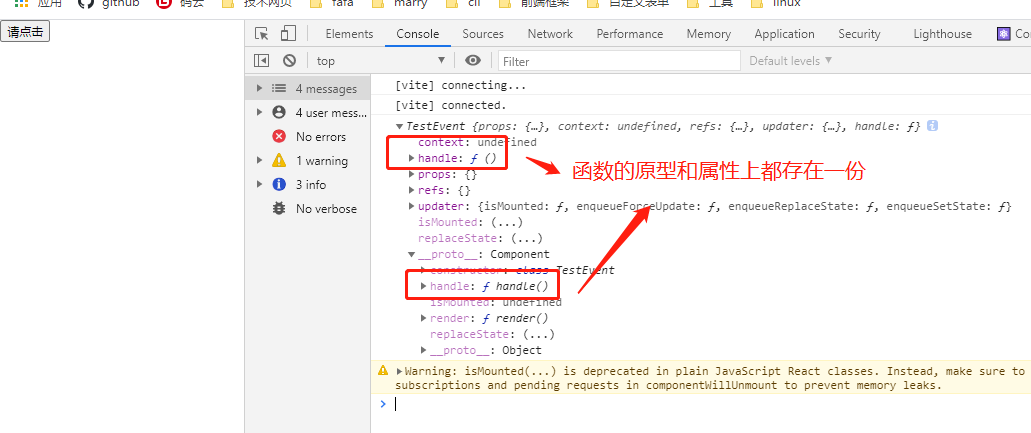The image size is (1031, 433).
Task: Open the Security tab
Action: 859,34
